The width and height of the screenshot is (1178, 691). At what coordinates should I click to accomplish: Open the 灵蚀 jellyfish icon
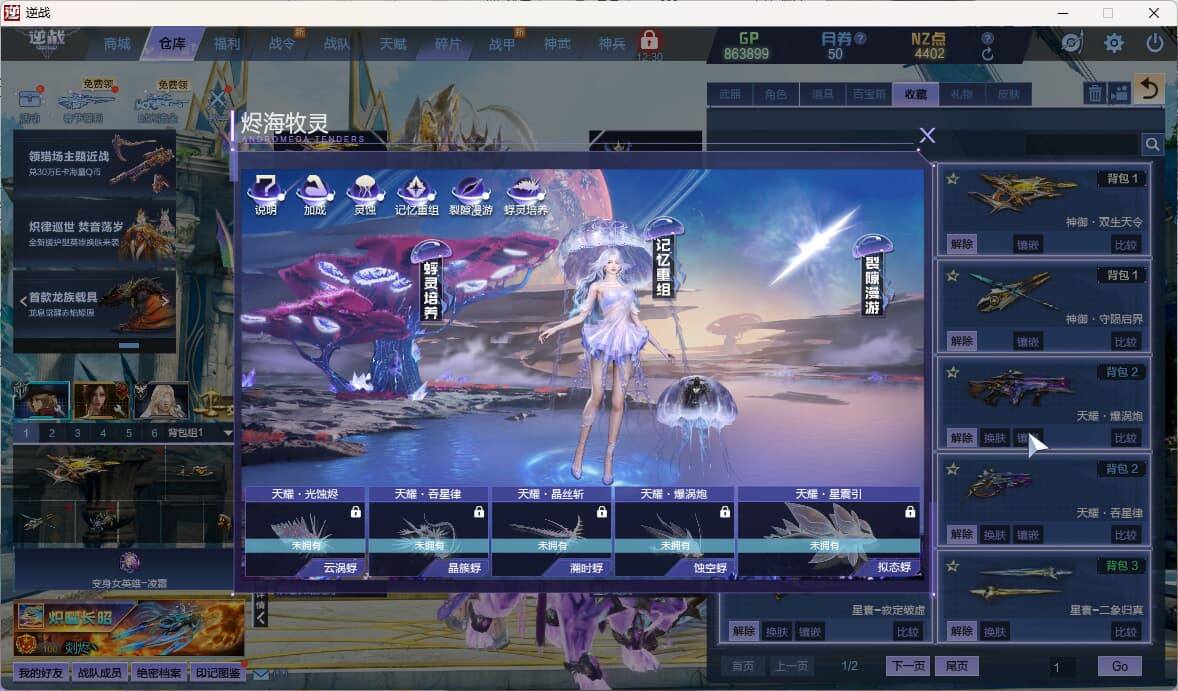[365, 194]
